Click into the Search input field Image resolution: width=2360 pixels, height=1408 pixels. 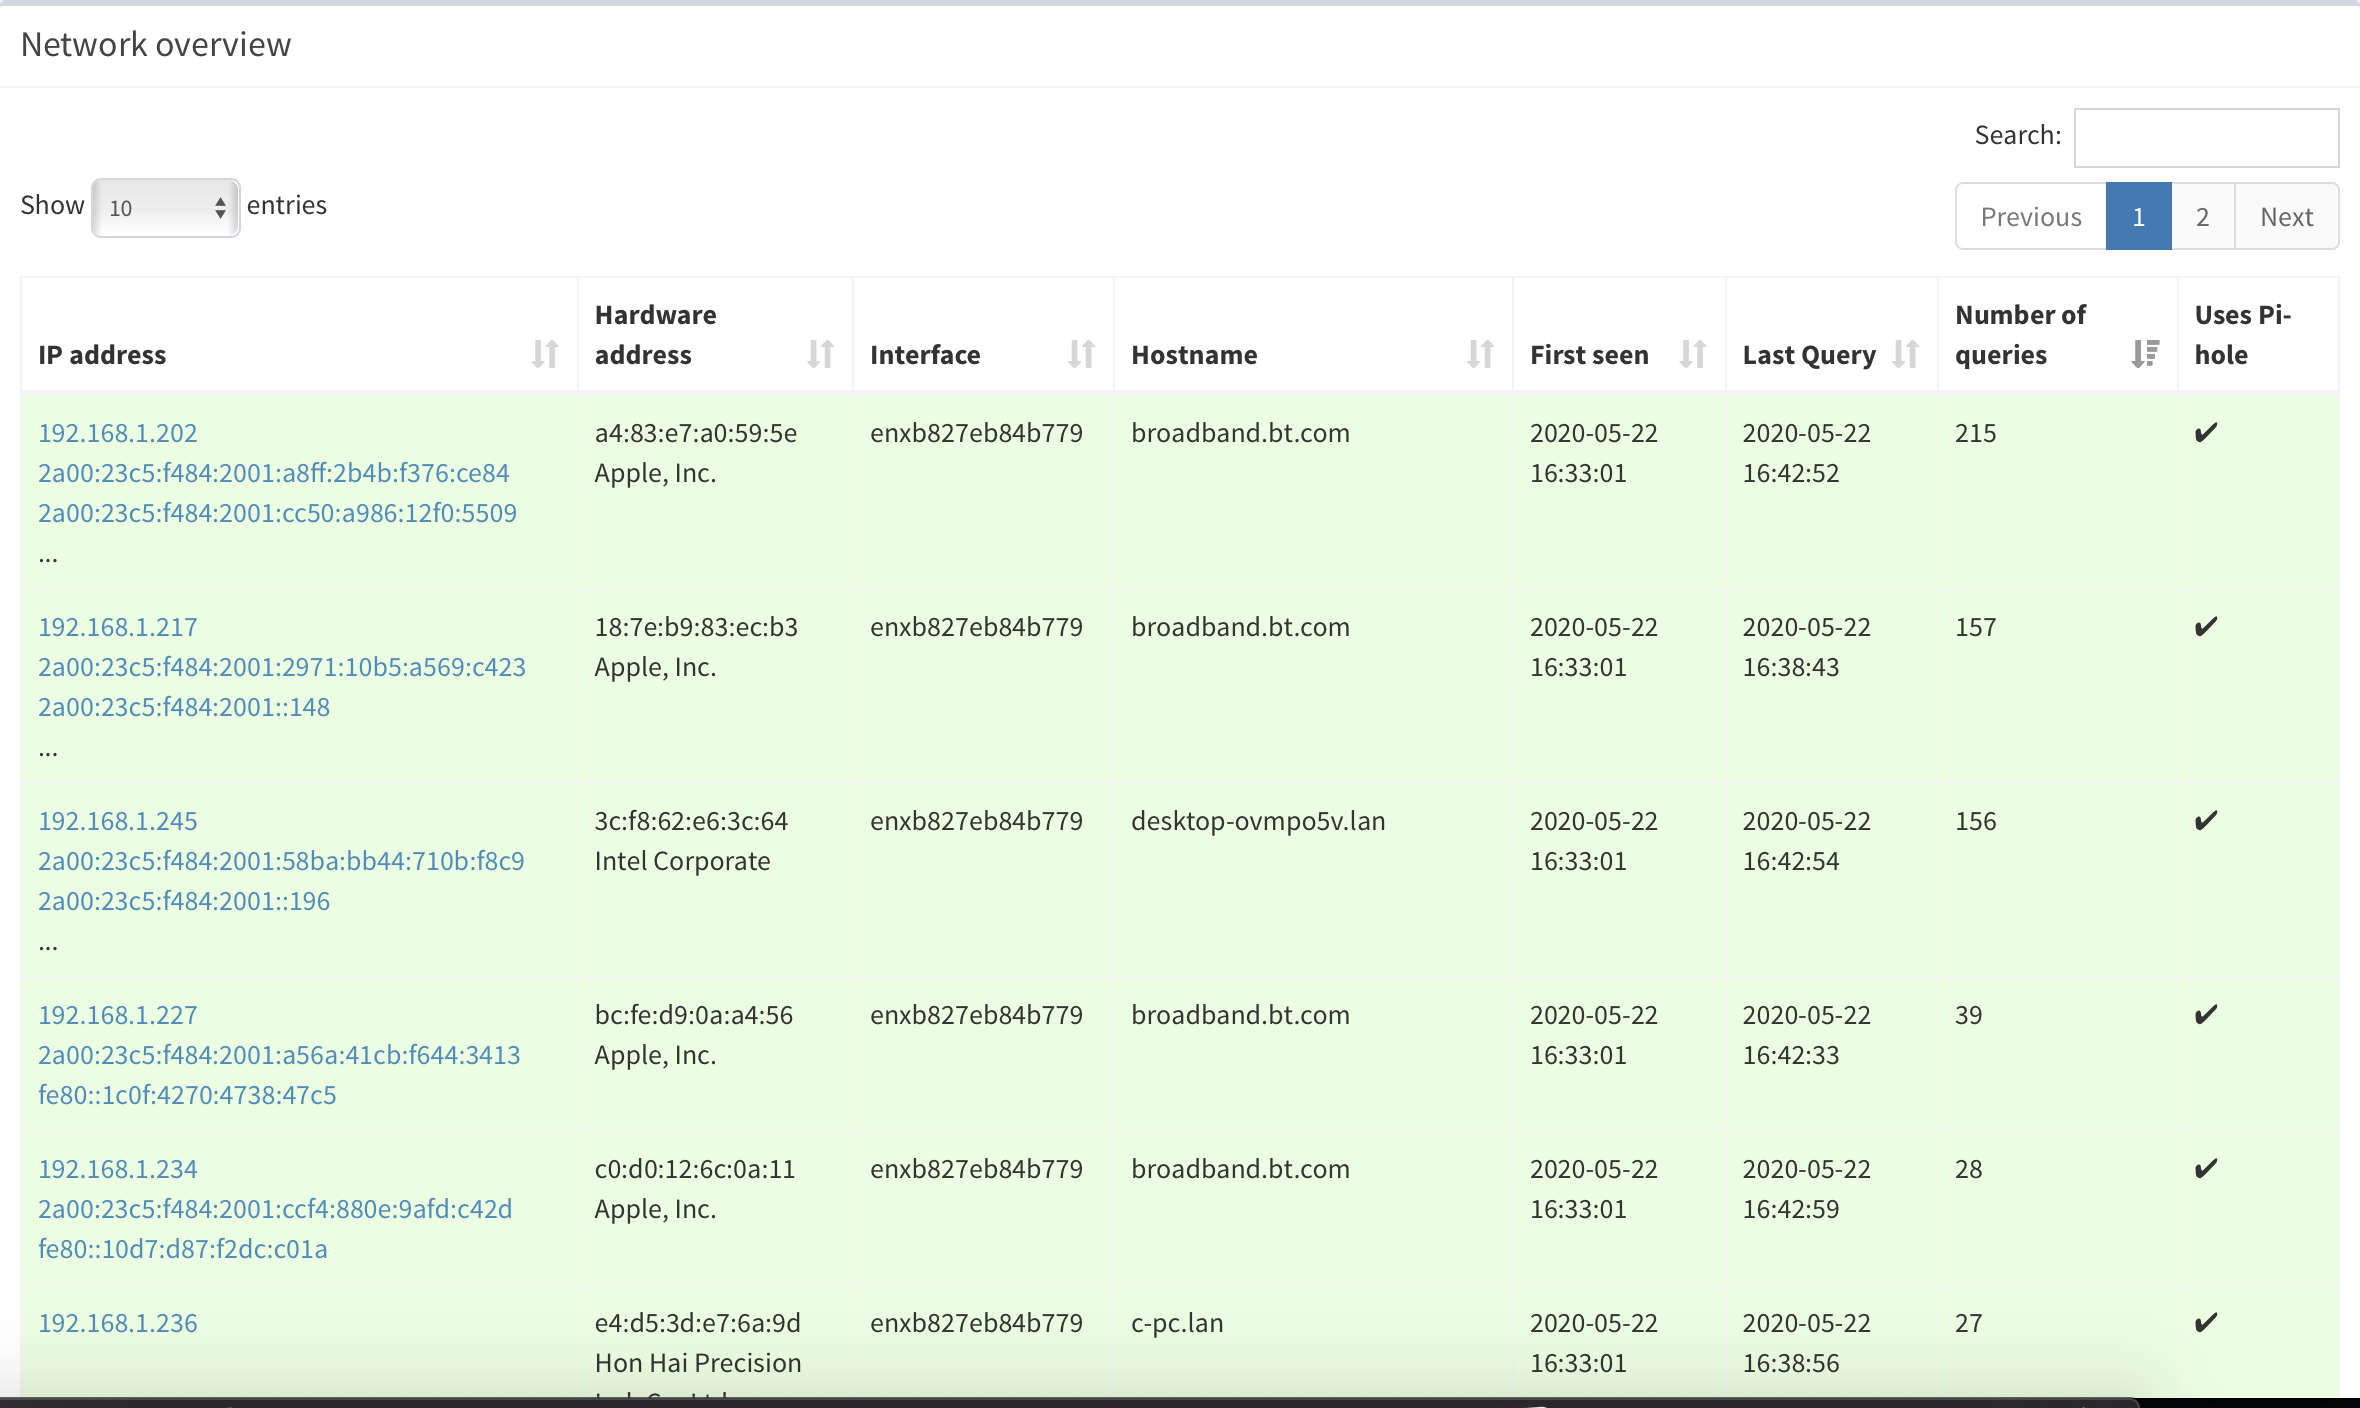coord(2206,138)
